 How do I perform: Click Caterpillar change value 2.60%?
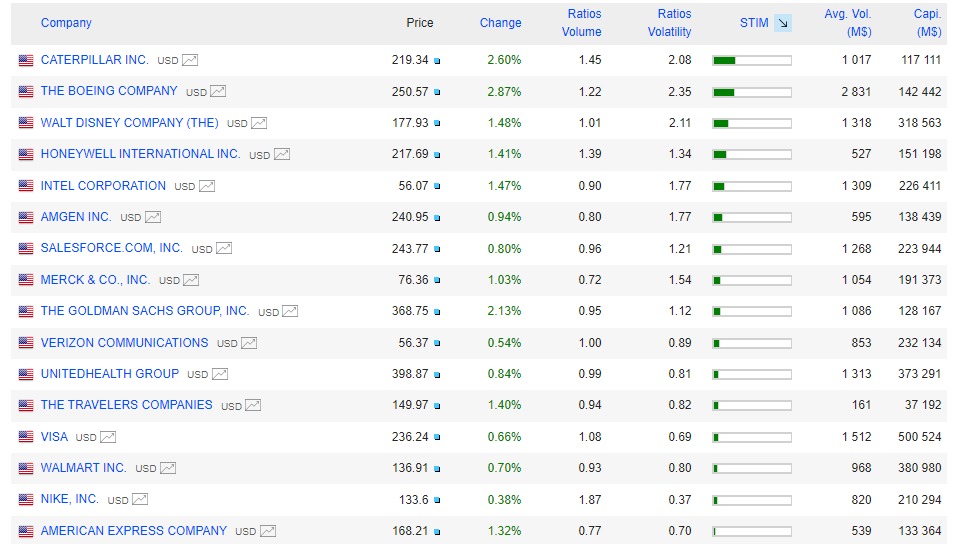(x=504, y=60)
